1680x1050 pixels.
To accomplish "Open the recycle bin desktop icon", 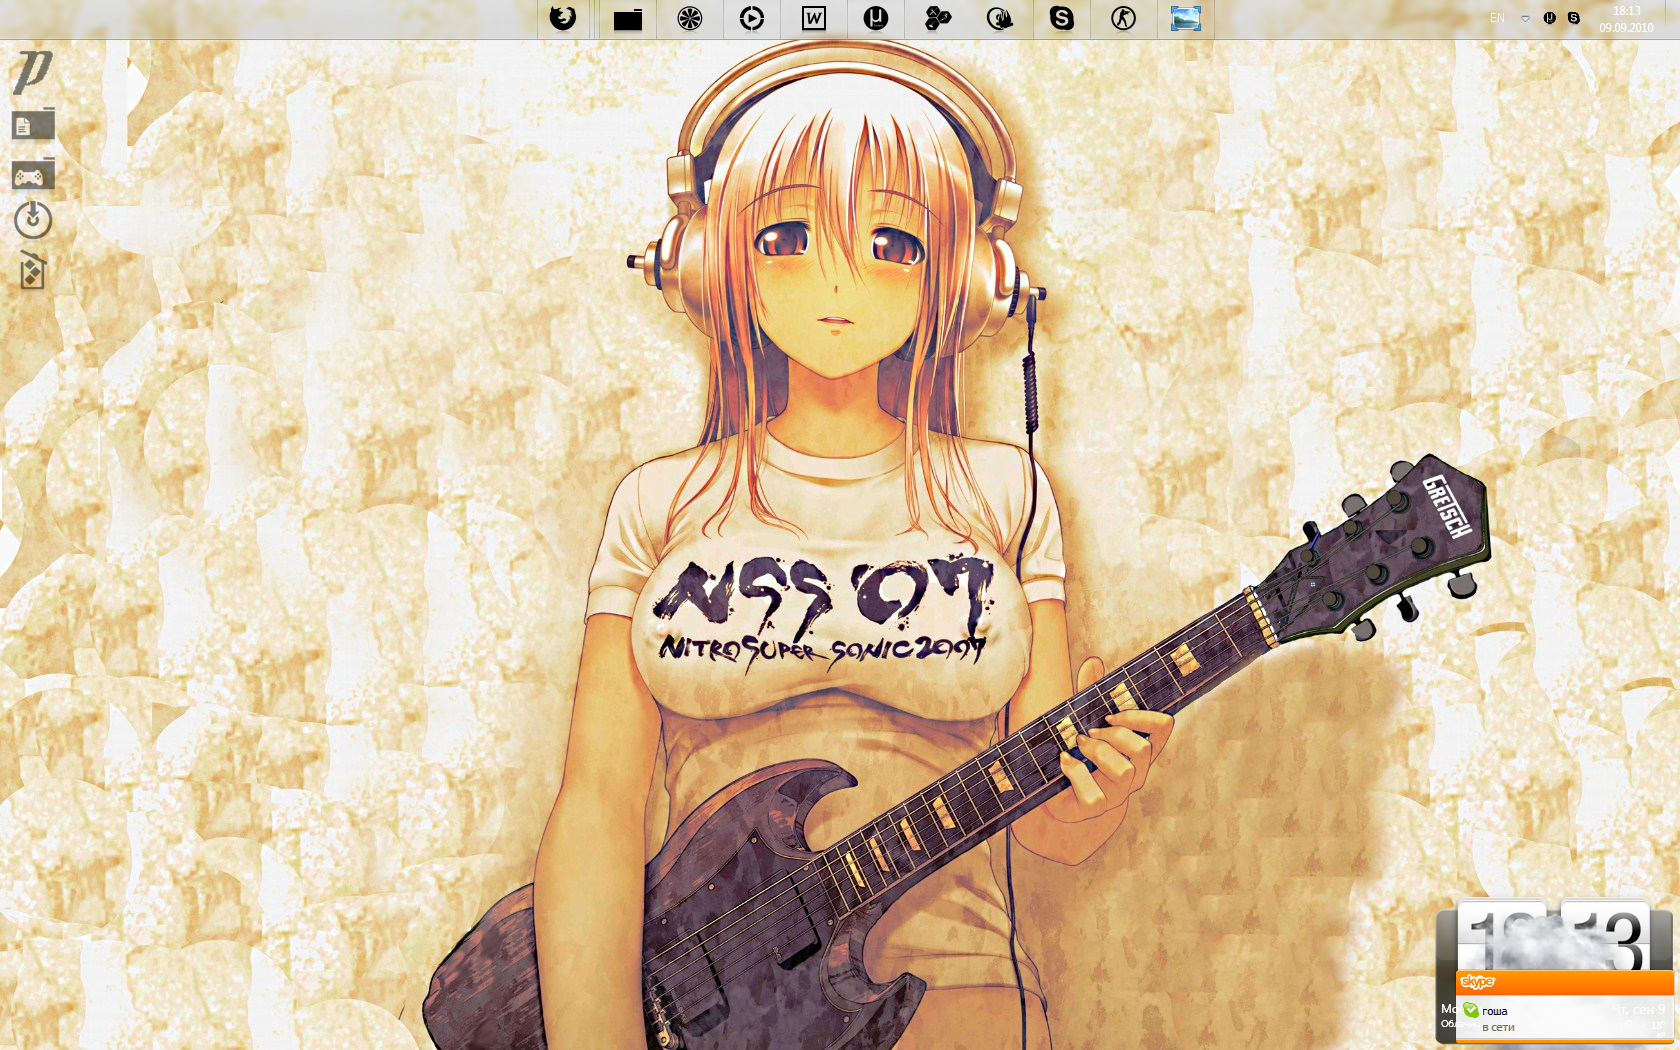I will point(33,270).
